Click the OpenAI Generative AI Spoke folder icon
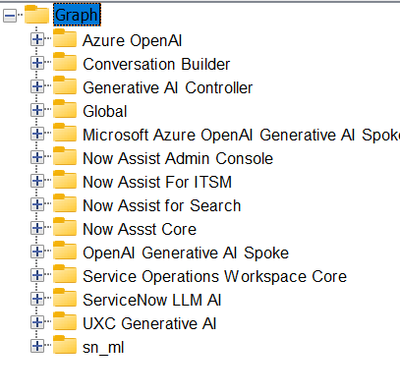This screenshot has height=392, width=400. 65,251
